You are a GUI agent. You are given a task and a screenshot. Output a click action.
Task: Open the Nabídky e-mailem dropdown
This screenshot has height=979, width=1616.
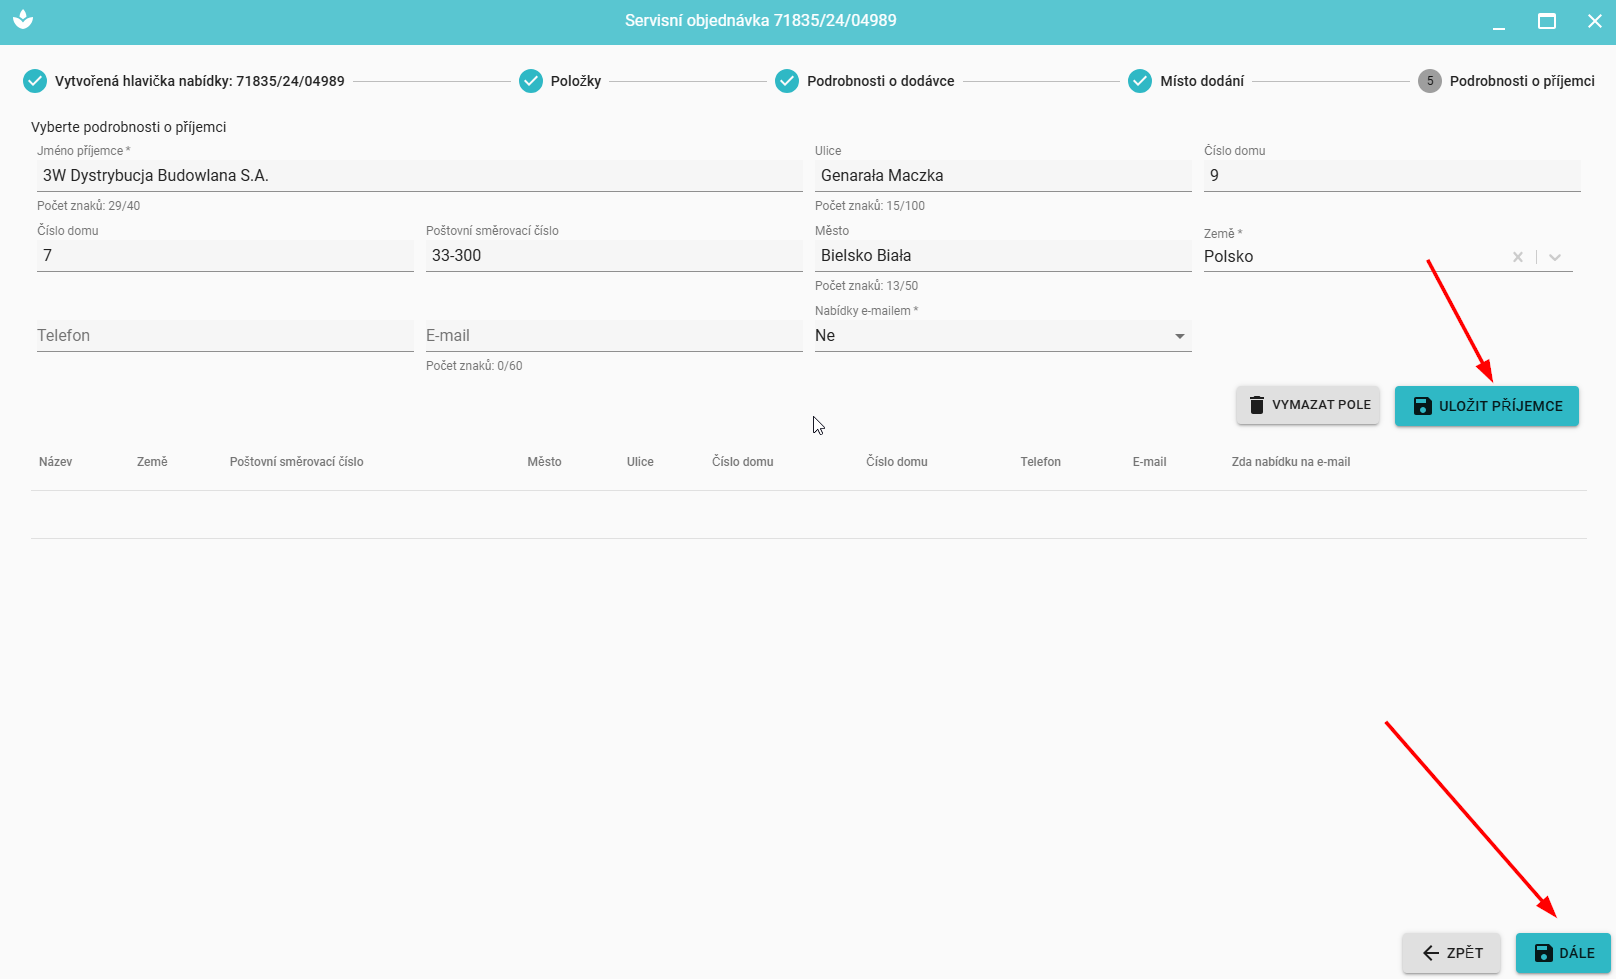pos(1002,336)
